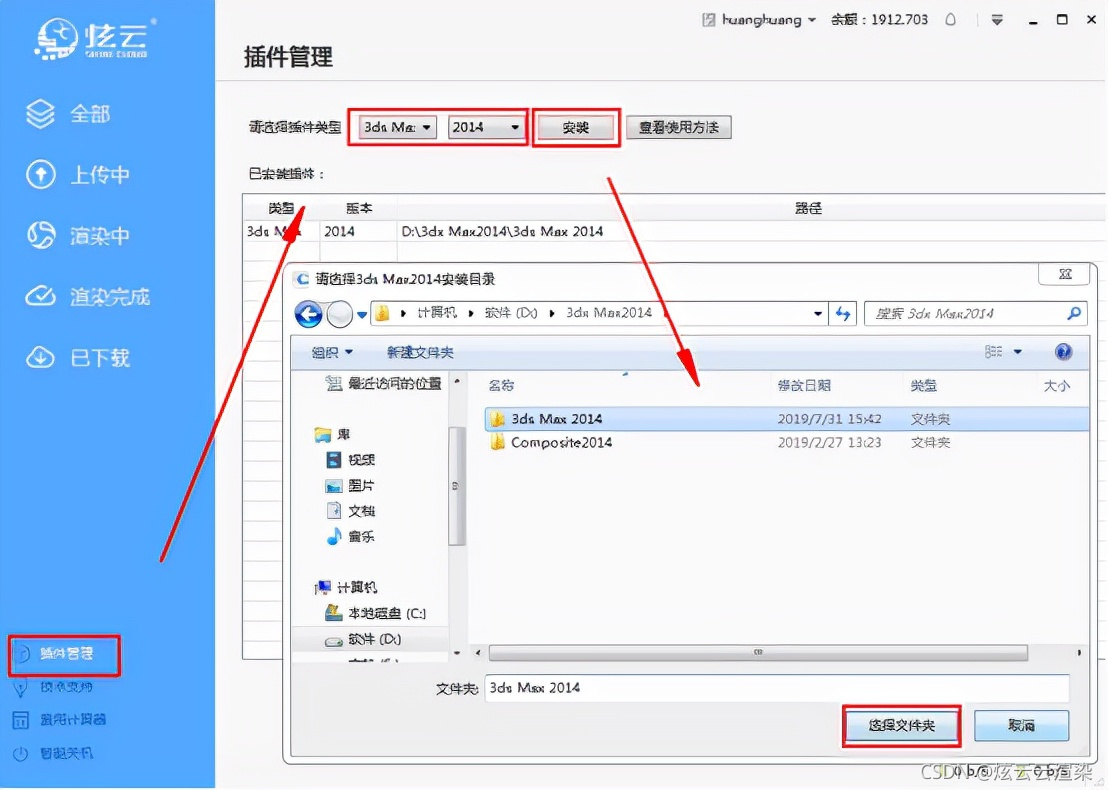The height and width of the screenshot is (790, 1108).
Task: Open the view options dropdown arrow
Action: pyautogui.click(x=1018, y=351)
